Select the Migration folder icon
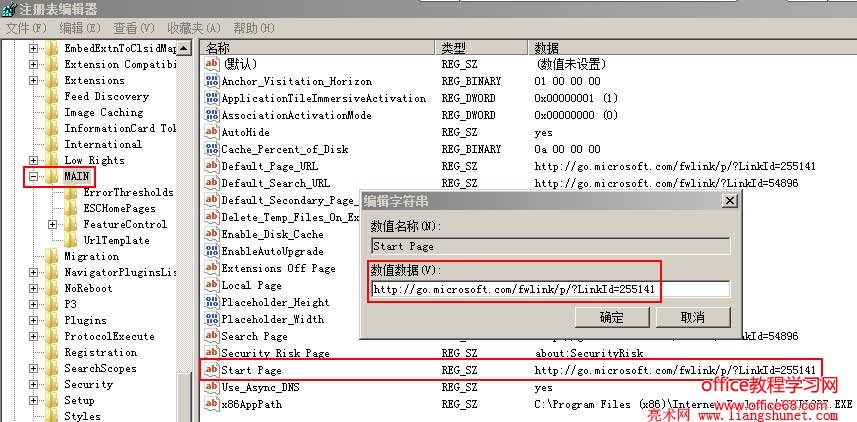The width and height of the screenshot is (857, 422). pos(51,256)
